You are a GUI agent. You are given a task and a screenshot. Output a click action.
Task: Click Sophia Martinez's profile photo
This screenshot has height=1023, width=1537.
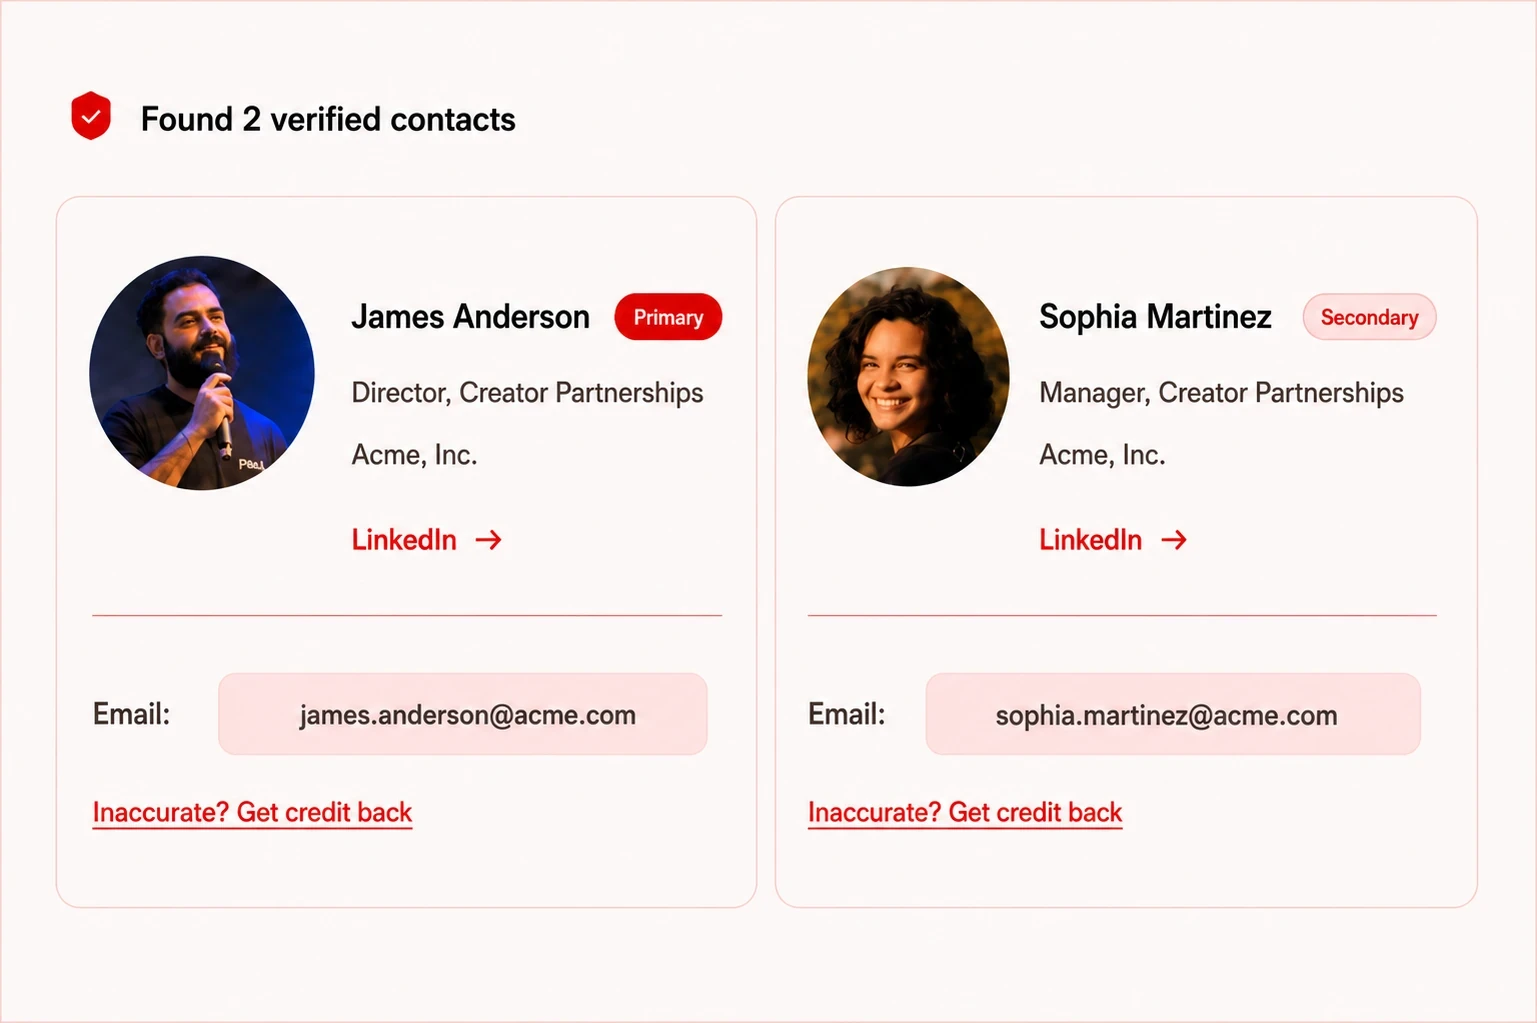(908, 377)
